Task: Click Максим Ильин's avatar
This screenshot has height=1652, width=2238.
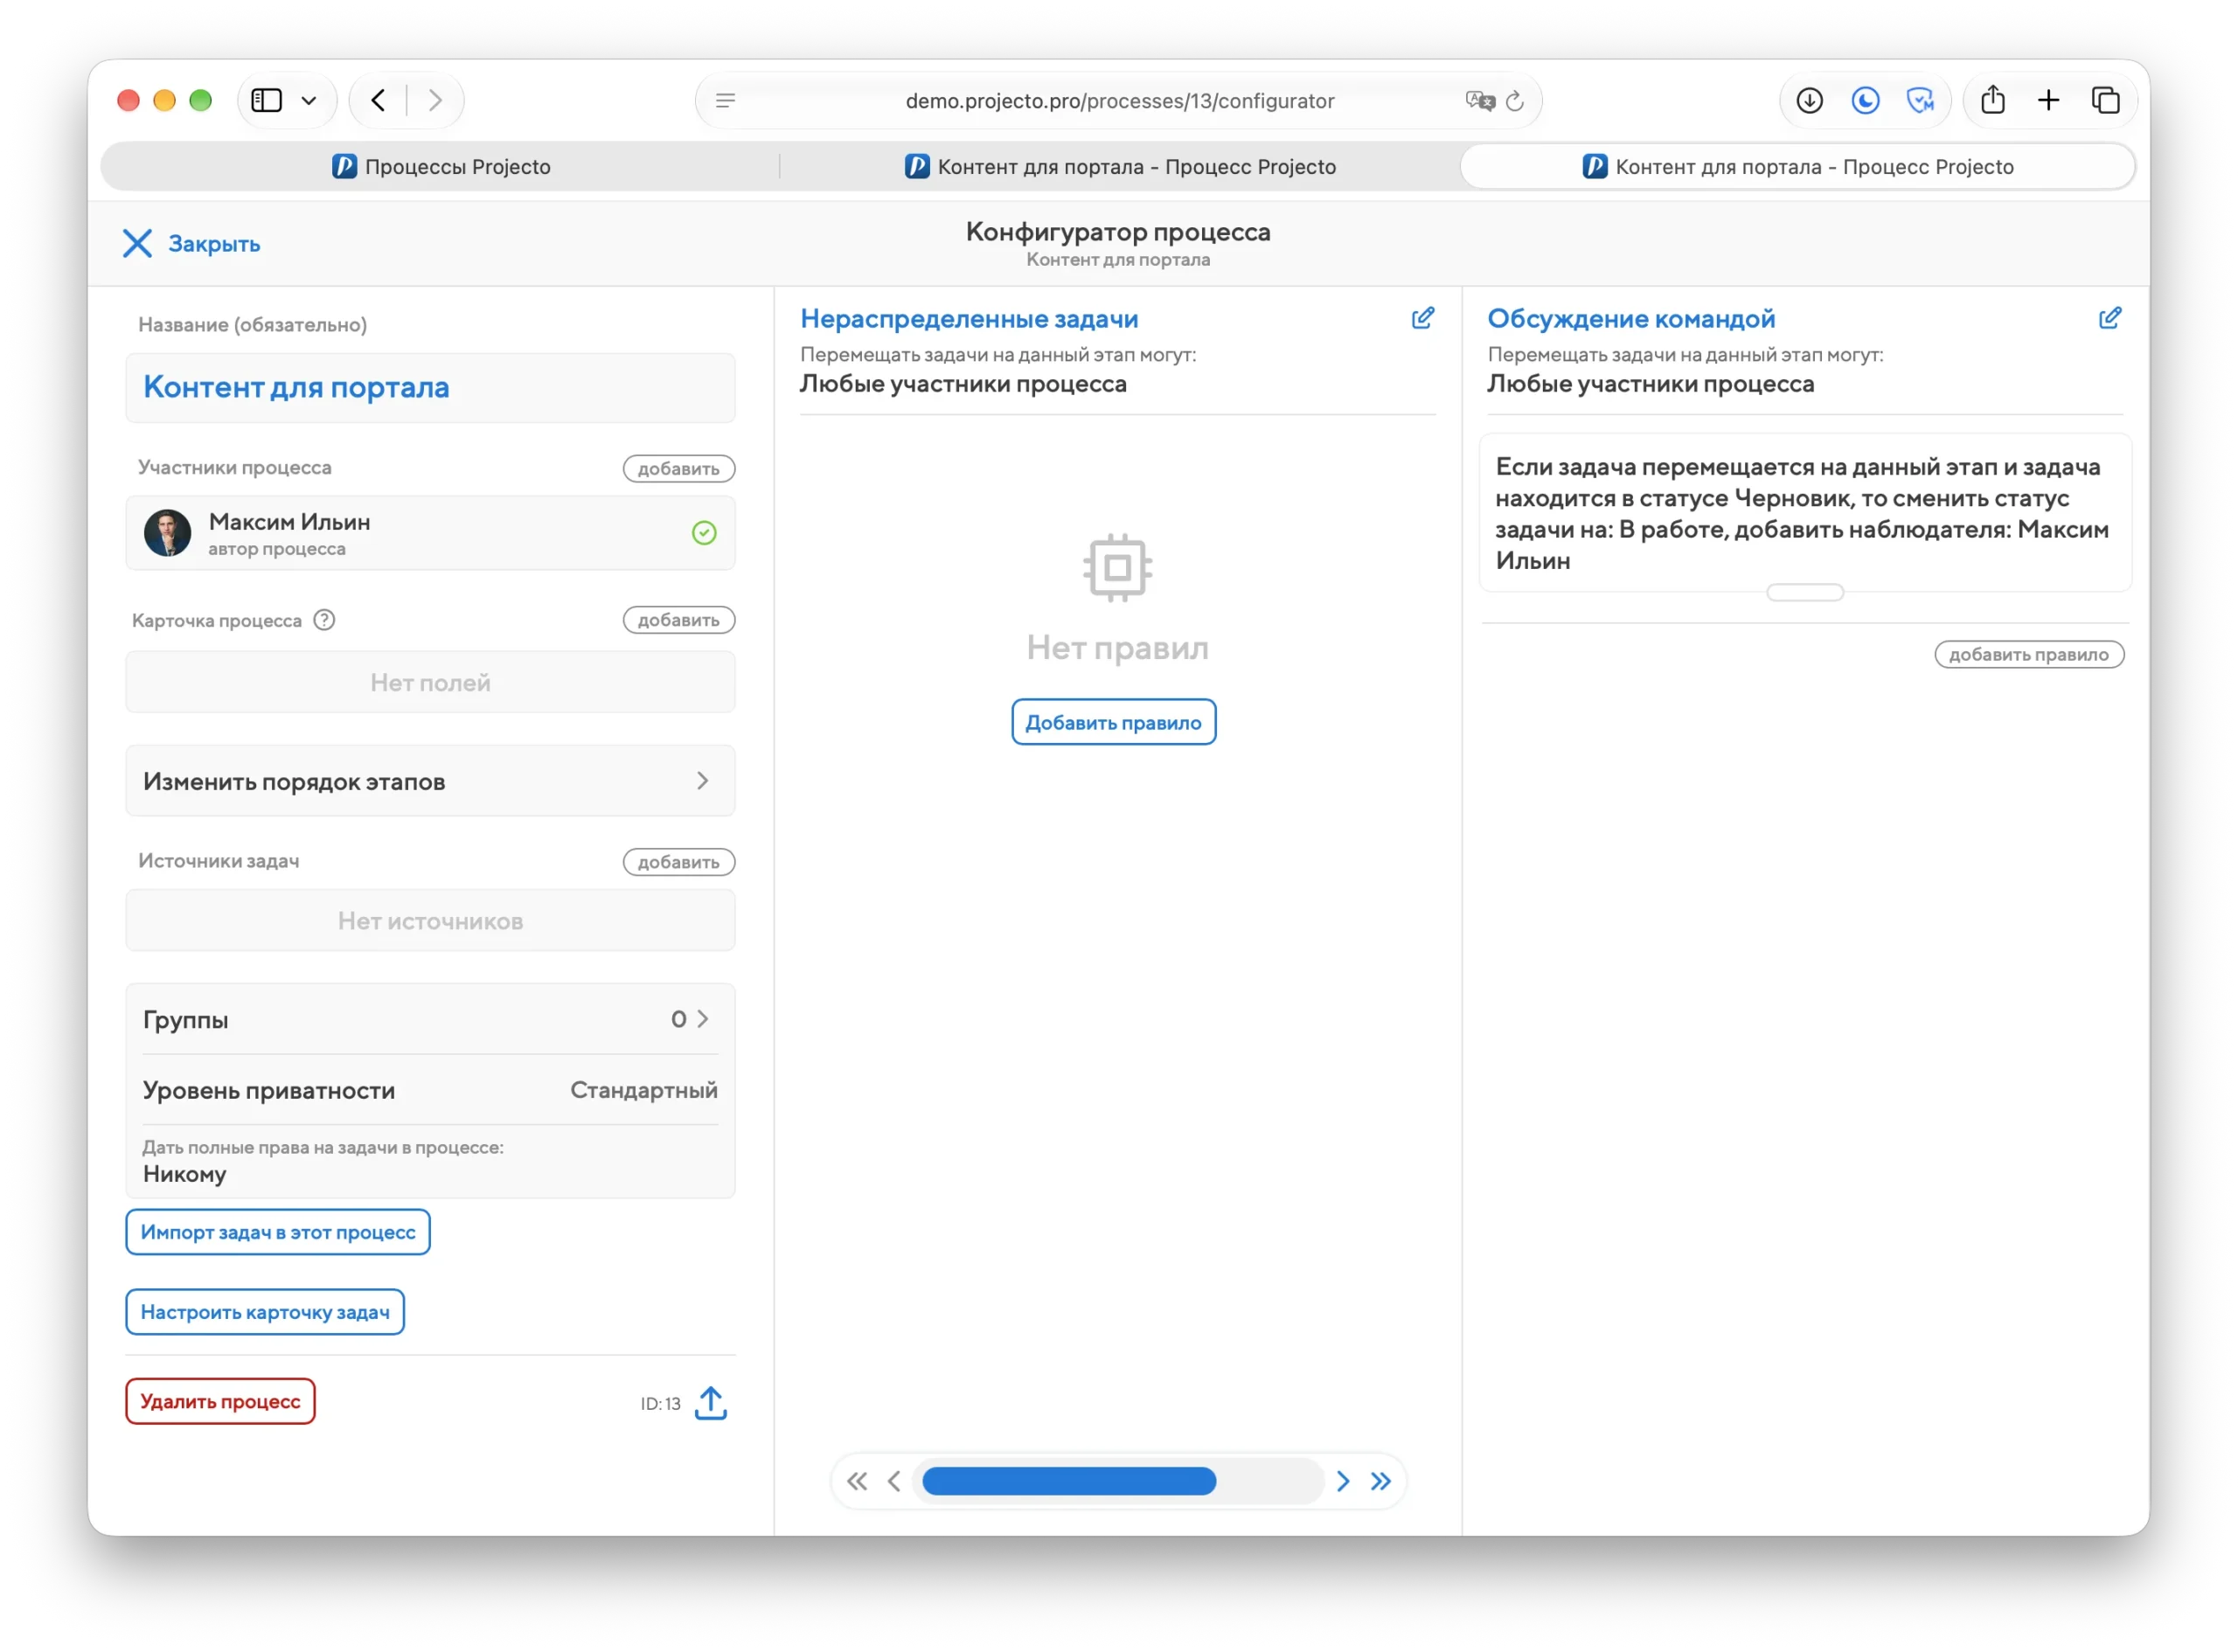Action: [167, 533]
